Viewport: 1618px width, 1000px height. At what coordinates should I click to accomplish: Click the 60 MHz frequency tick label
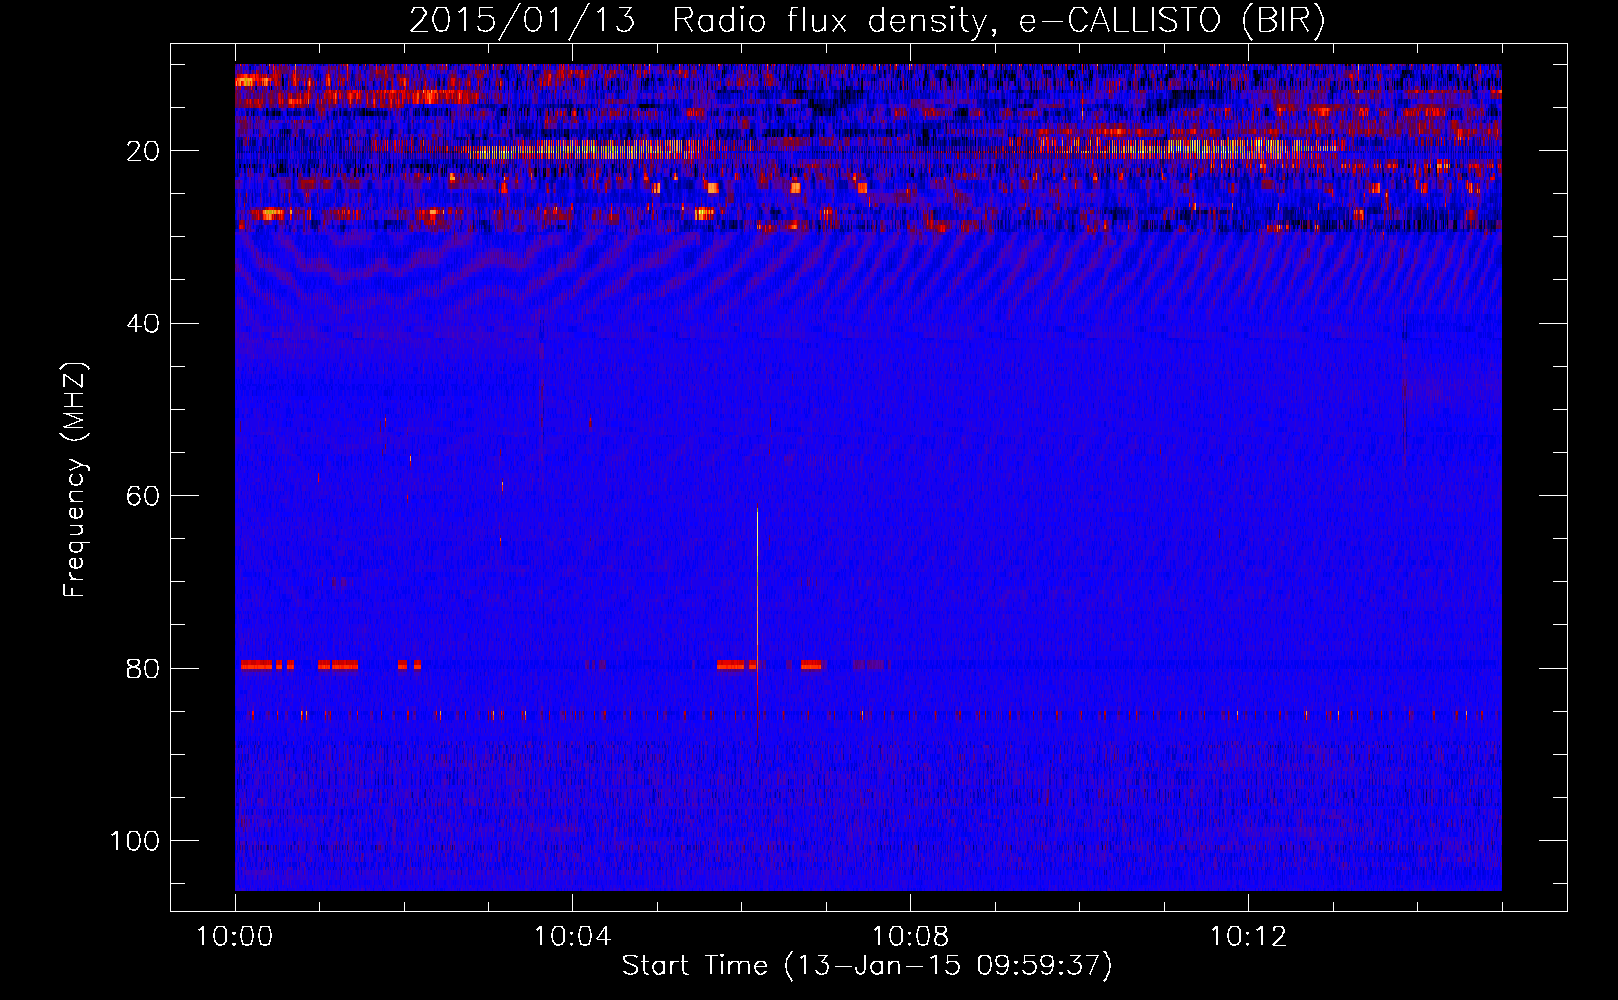[143, 496]
